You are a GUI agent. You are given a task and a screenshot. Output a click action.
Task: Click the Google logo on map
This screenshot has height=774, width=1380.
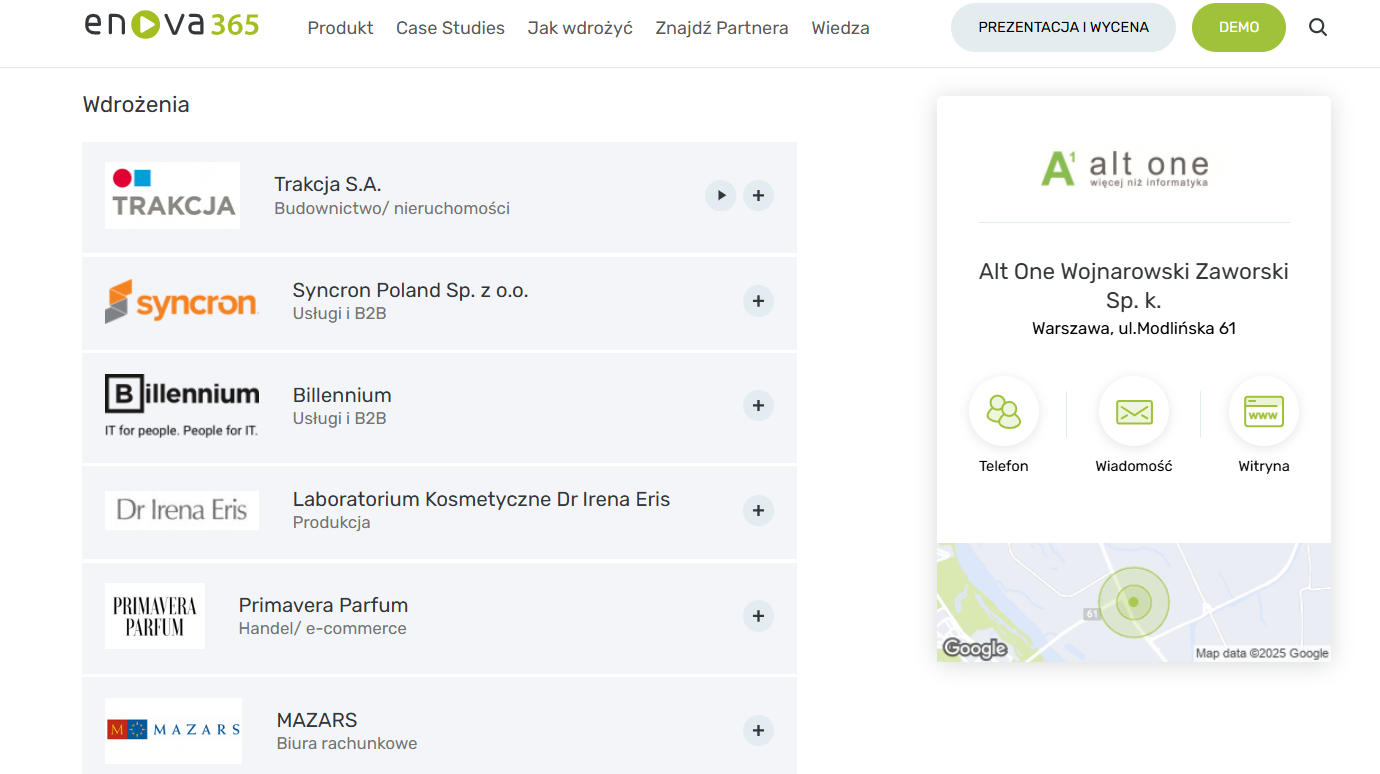click(x=974, y=648)
